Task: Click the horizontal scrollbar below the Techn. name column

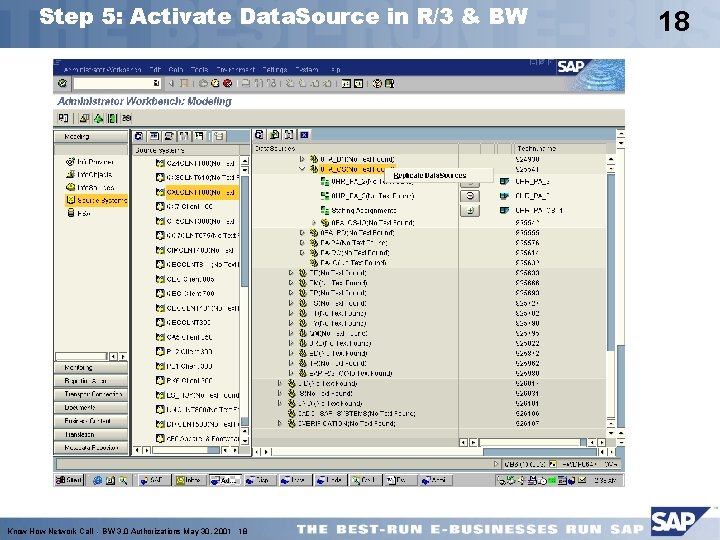Action: (533, 442)
